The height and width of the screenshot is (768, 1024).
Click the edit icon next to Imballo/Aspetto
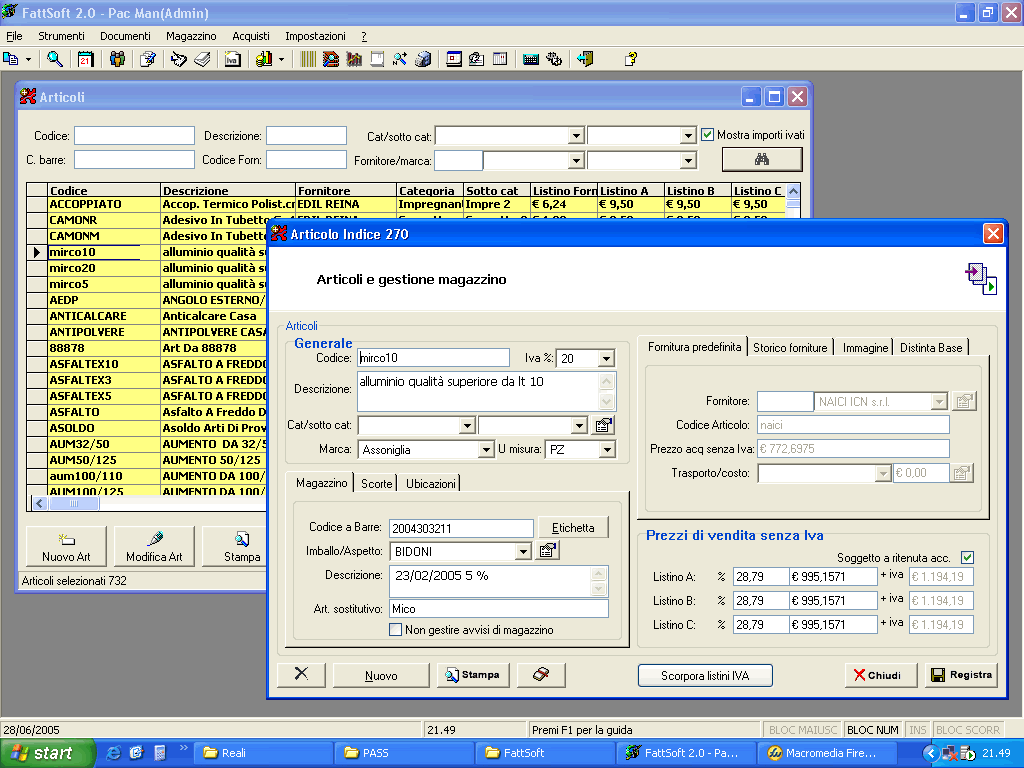pos(548,551)
